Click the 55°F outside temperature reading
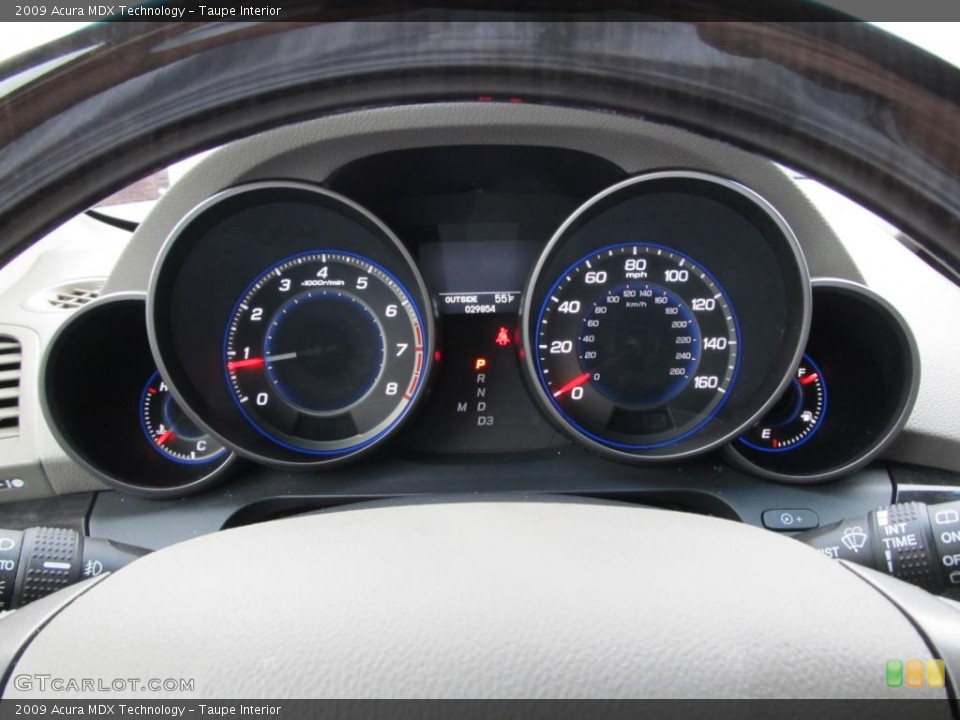 504,299
